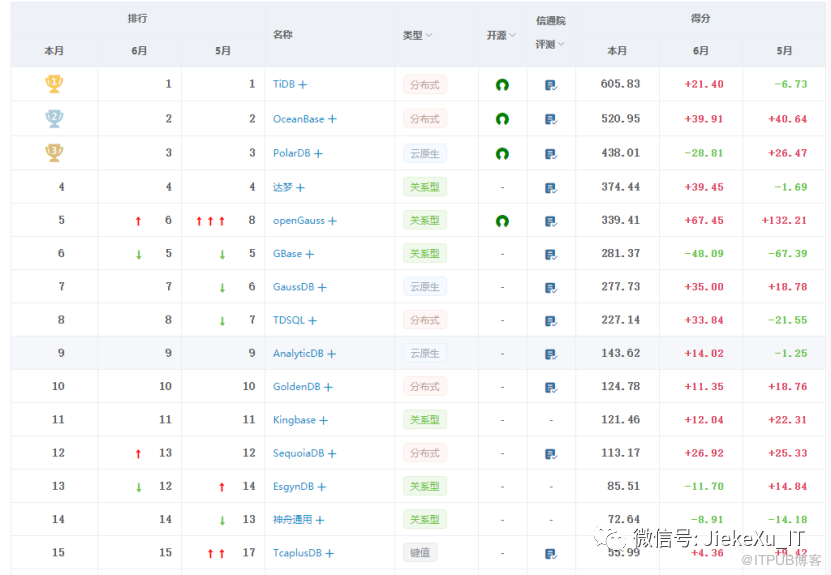Image resolution: width=831 pixels, height=575 pixels.
Task: Click the gold trophy icon for rank 1
Action: 54,84
